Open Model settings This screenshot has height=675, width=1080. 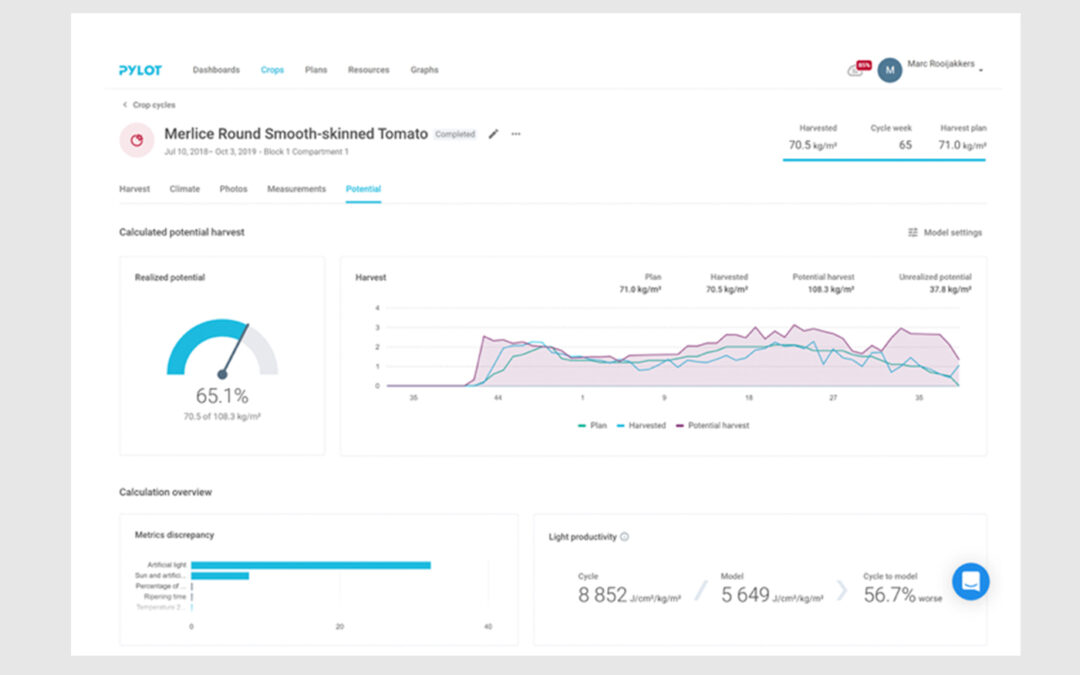tap(945, 233)
